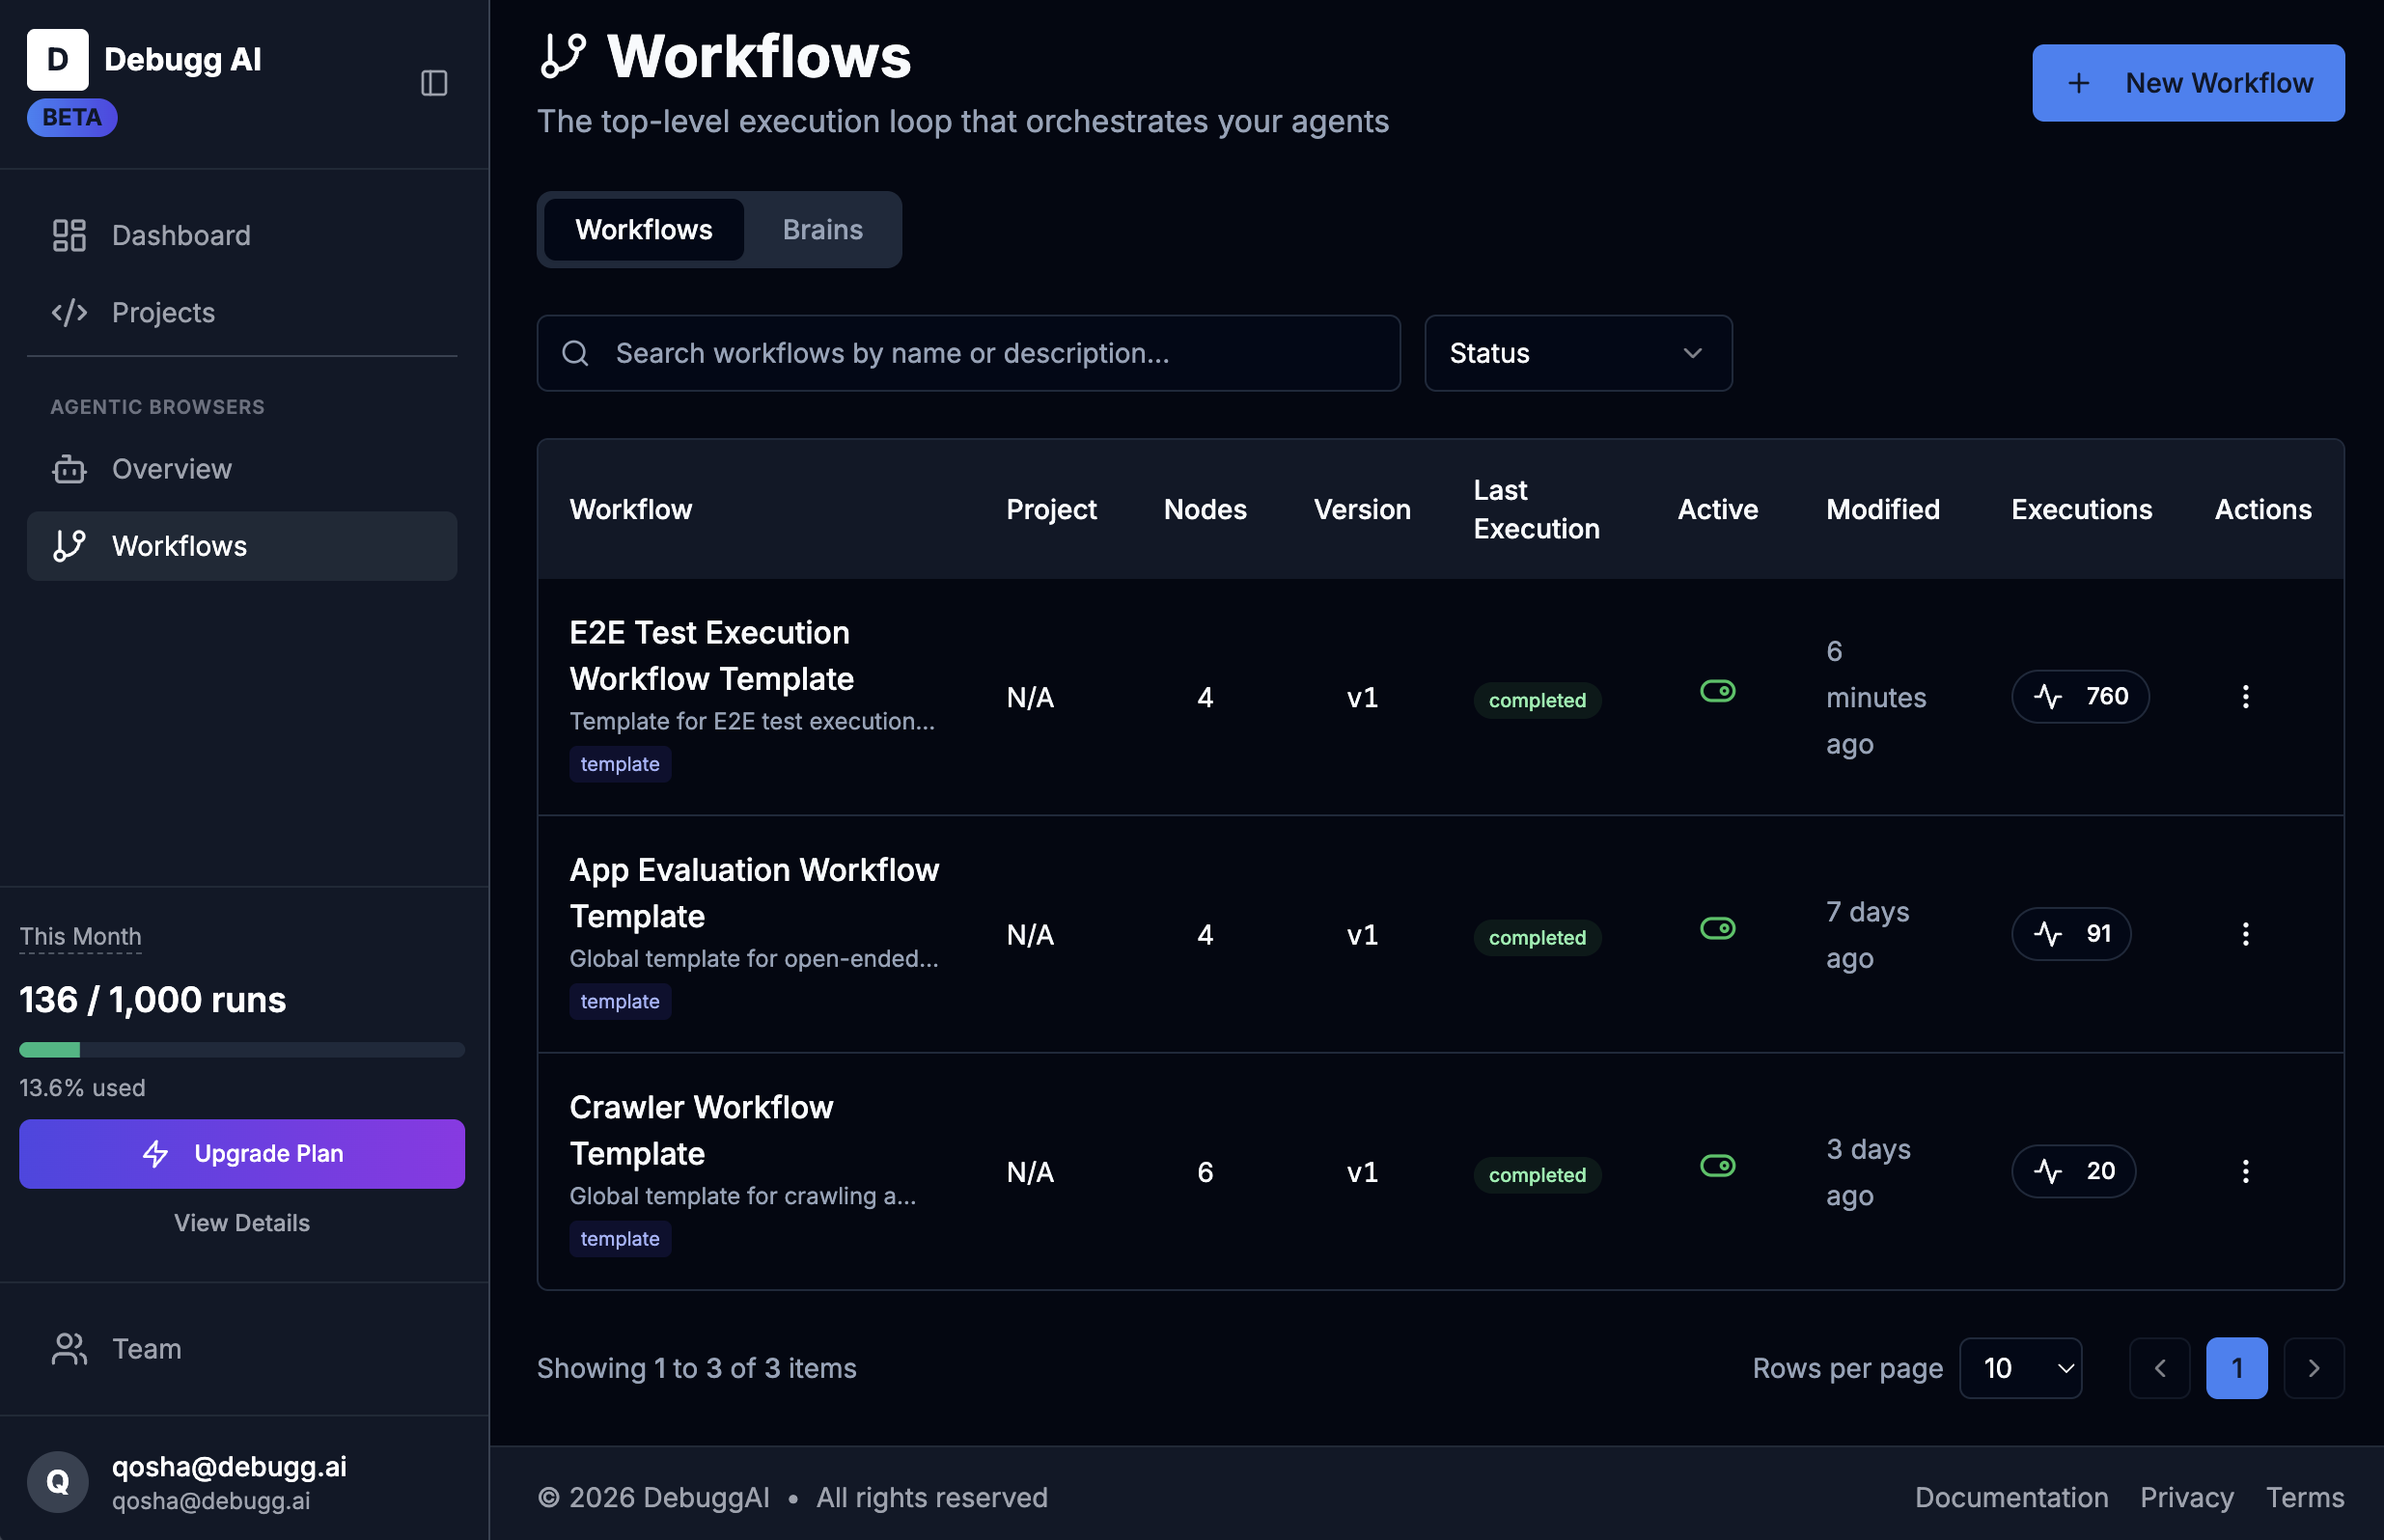The width and height of the screenshot is (2384, 1540).
Task: Disable the App Evaluation Workflow Template toggle
Action: tap(1716, 928)
